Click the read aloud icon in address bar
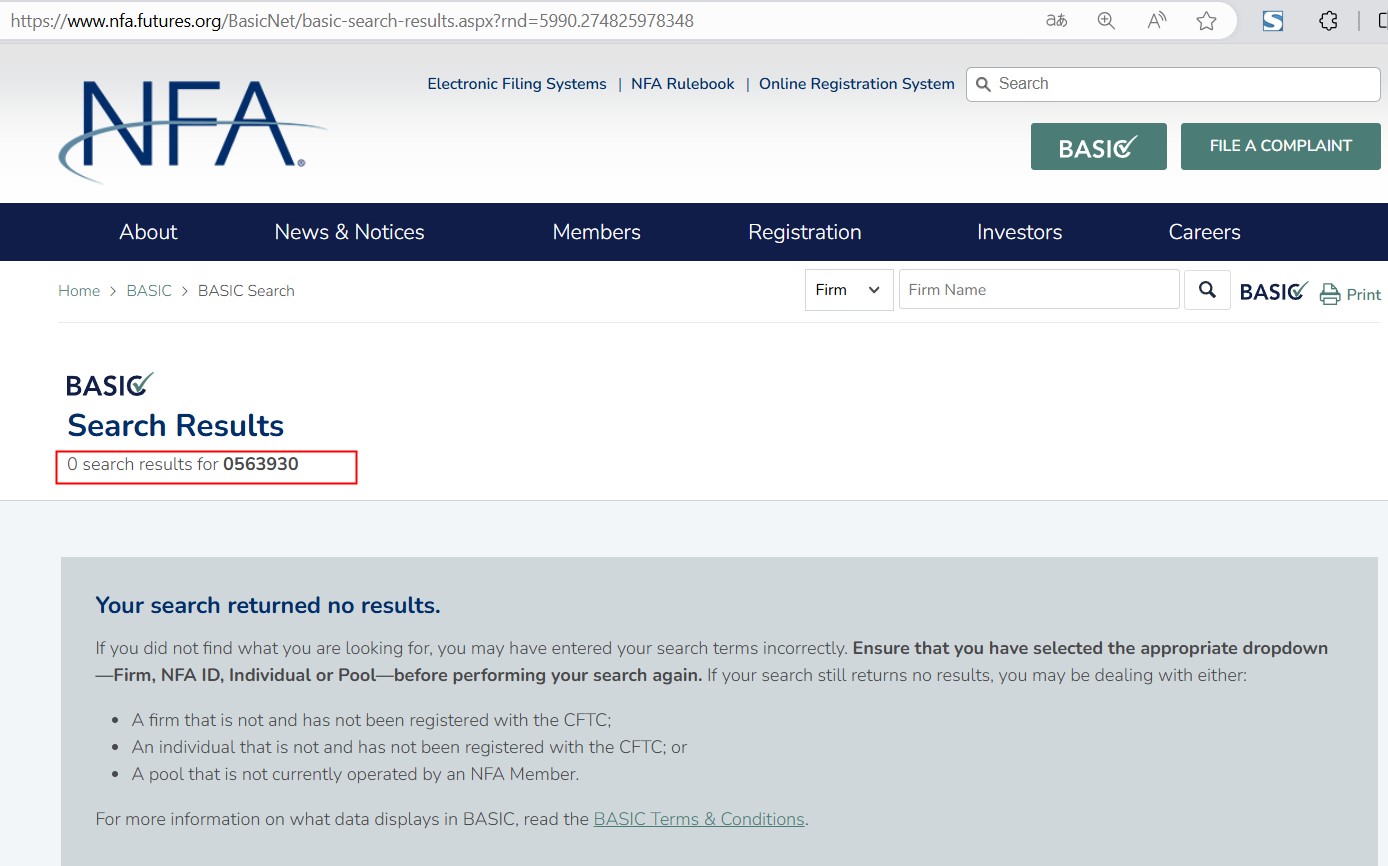The height and width of the screenshot is (866, 1388). (x=1157, y=21)
